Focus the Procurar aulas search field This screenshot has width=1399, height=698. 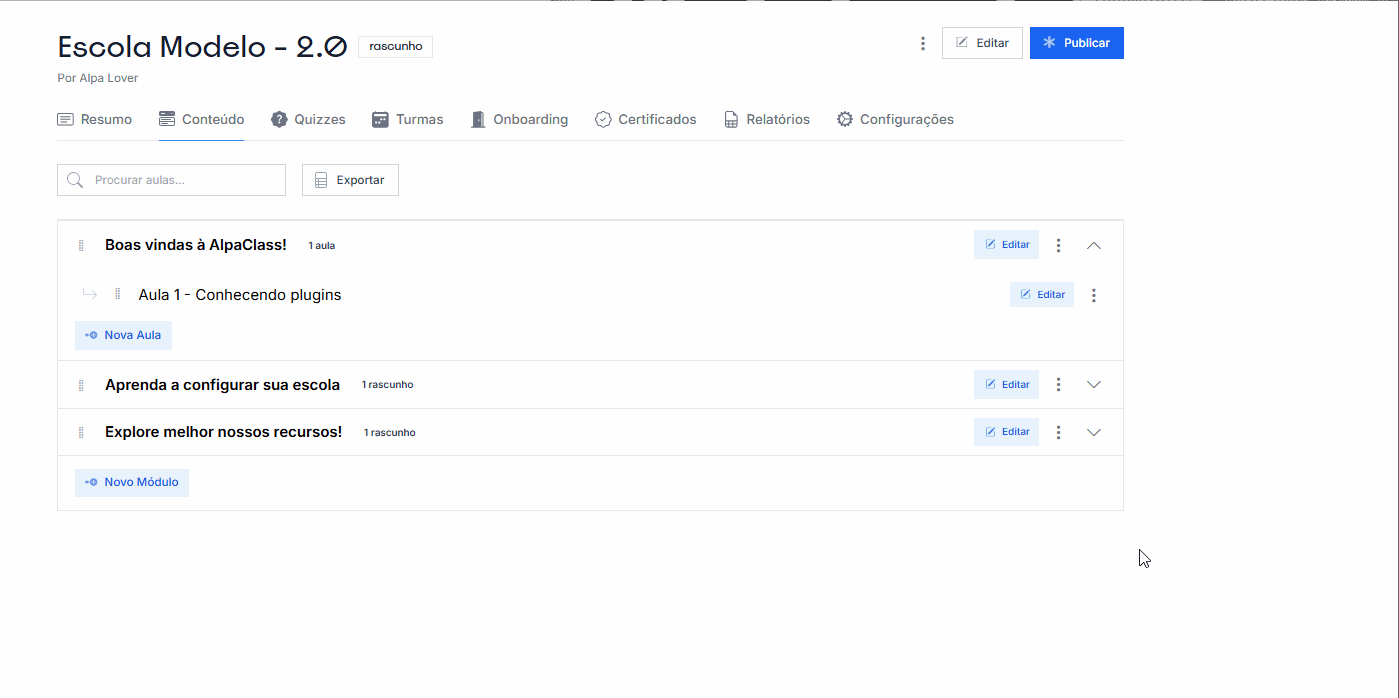[x=180, y=180]
